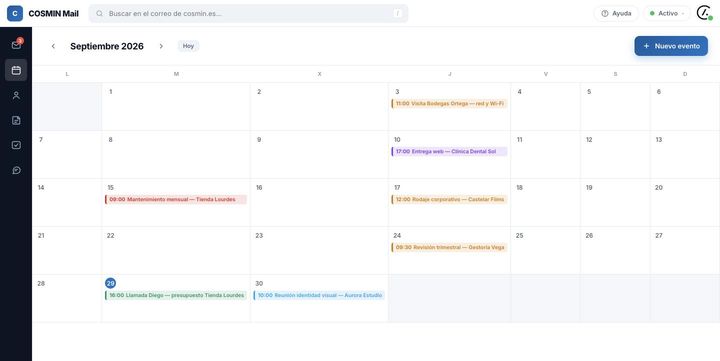Create a Nuevo evento
Image resolution: width=720 pixels, height=361 pixels.
[671, 46]
